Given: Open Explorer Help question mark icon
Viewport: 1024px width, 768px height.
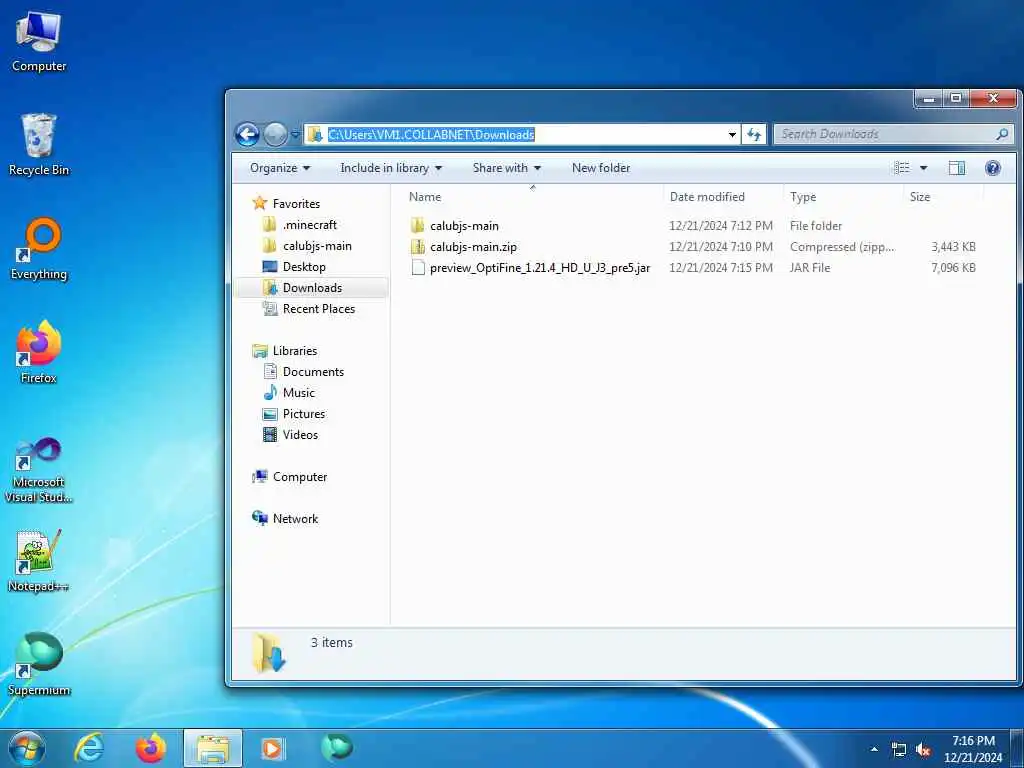Looking at the screenshot, I should (x=992, y=168).
